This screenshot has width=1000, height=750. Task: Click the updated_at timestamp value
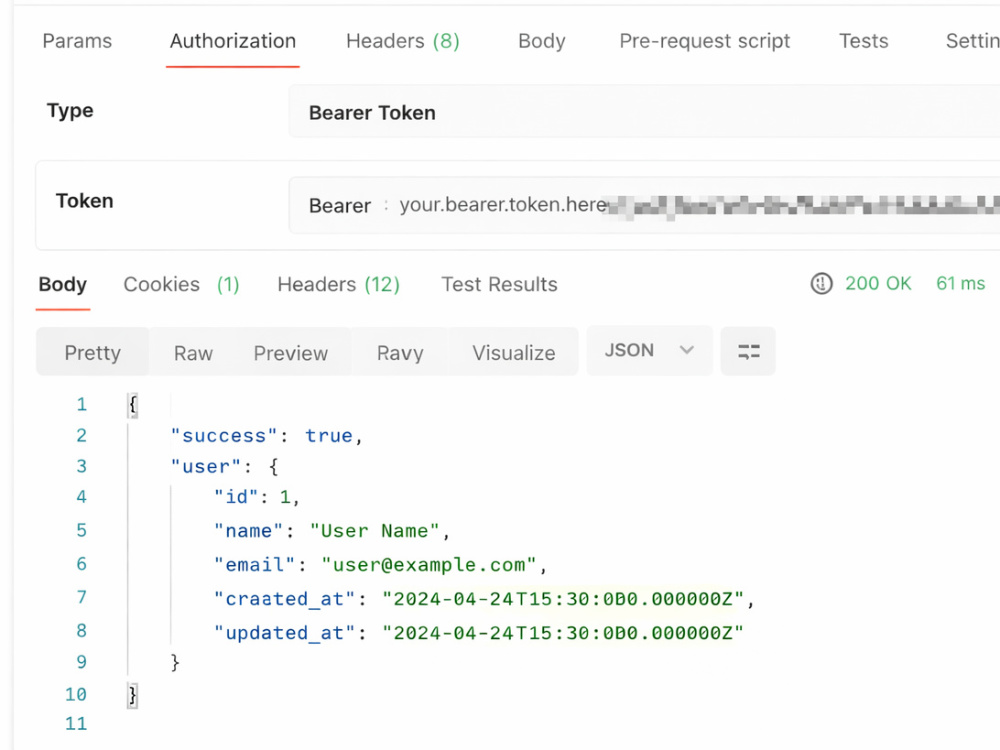coord(562,632)
